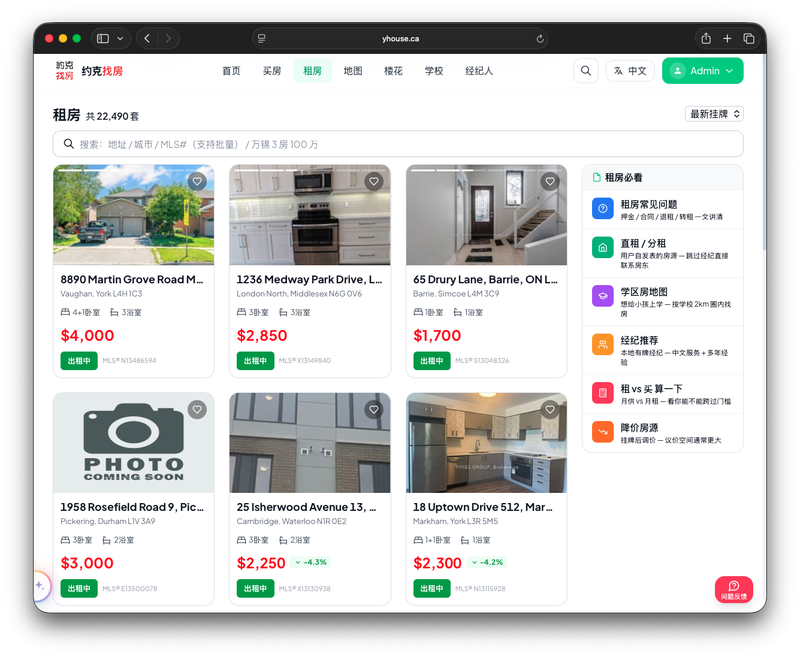Open the sidebar tab group dropdown arrow
800x657 pixels.
[120, 38]
